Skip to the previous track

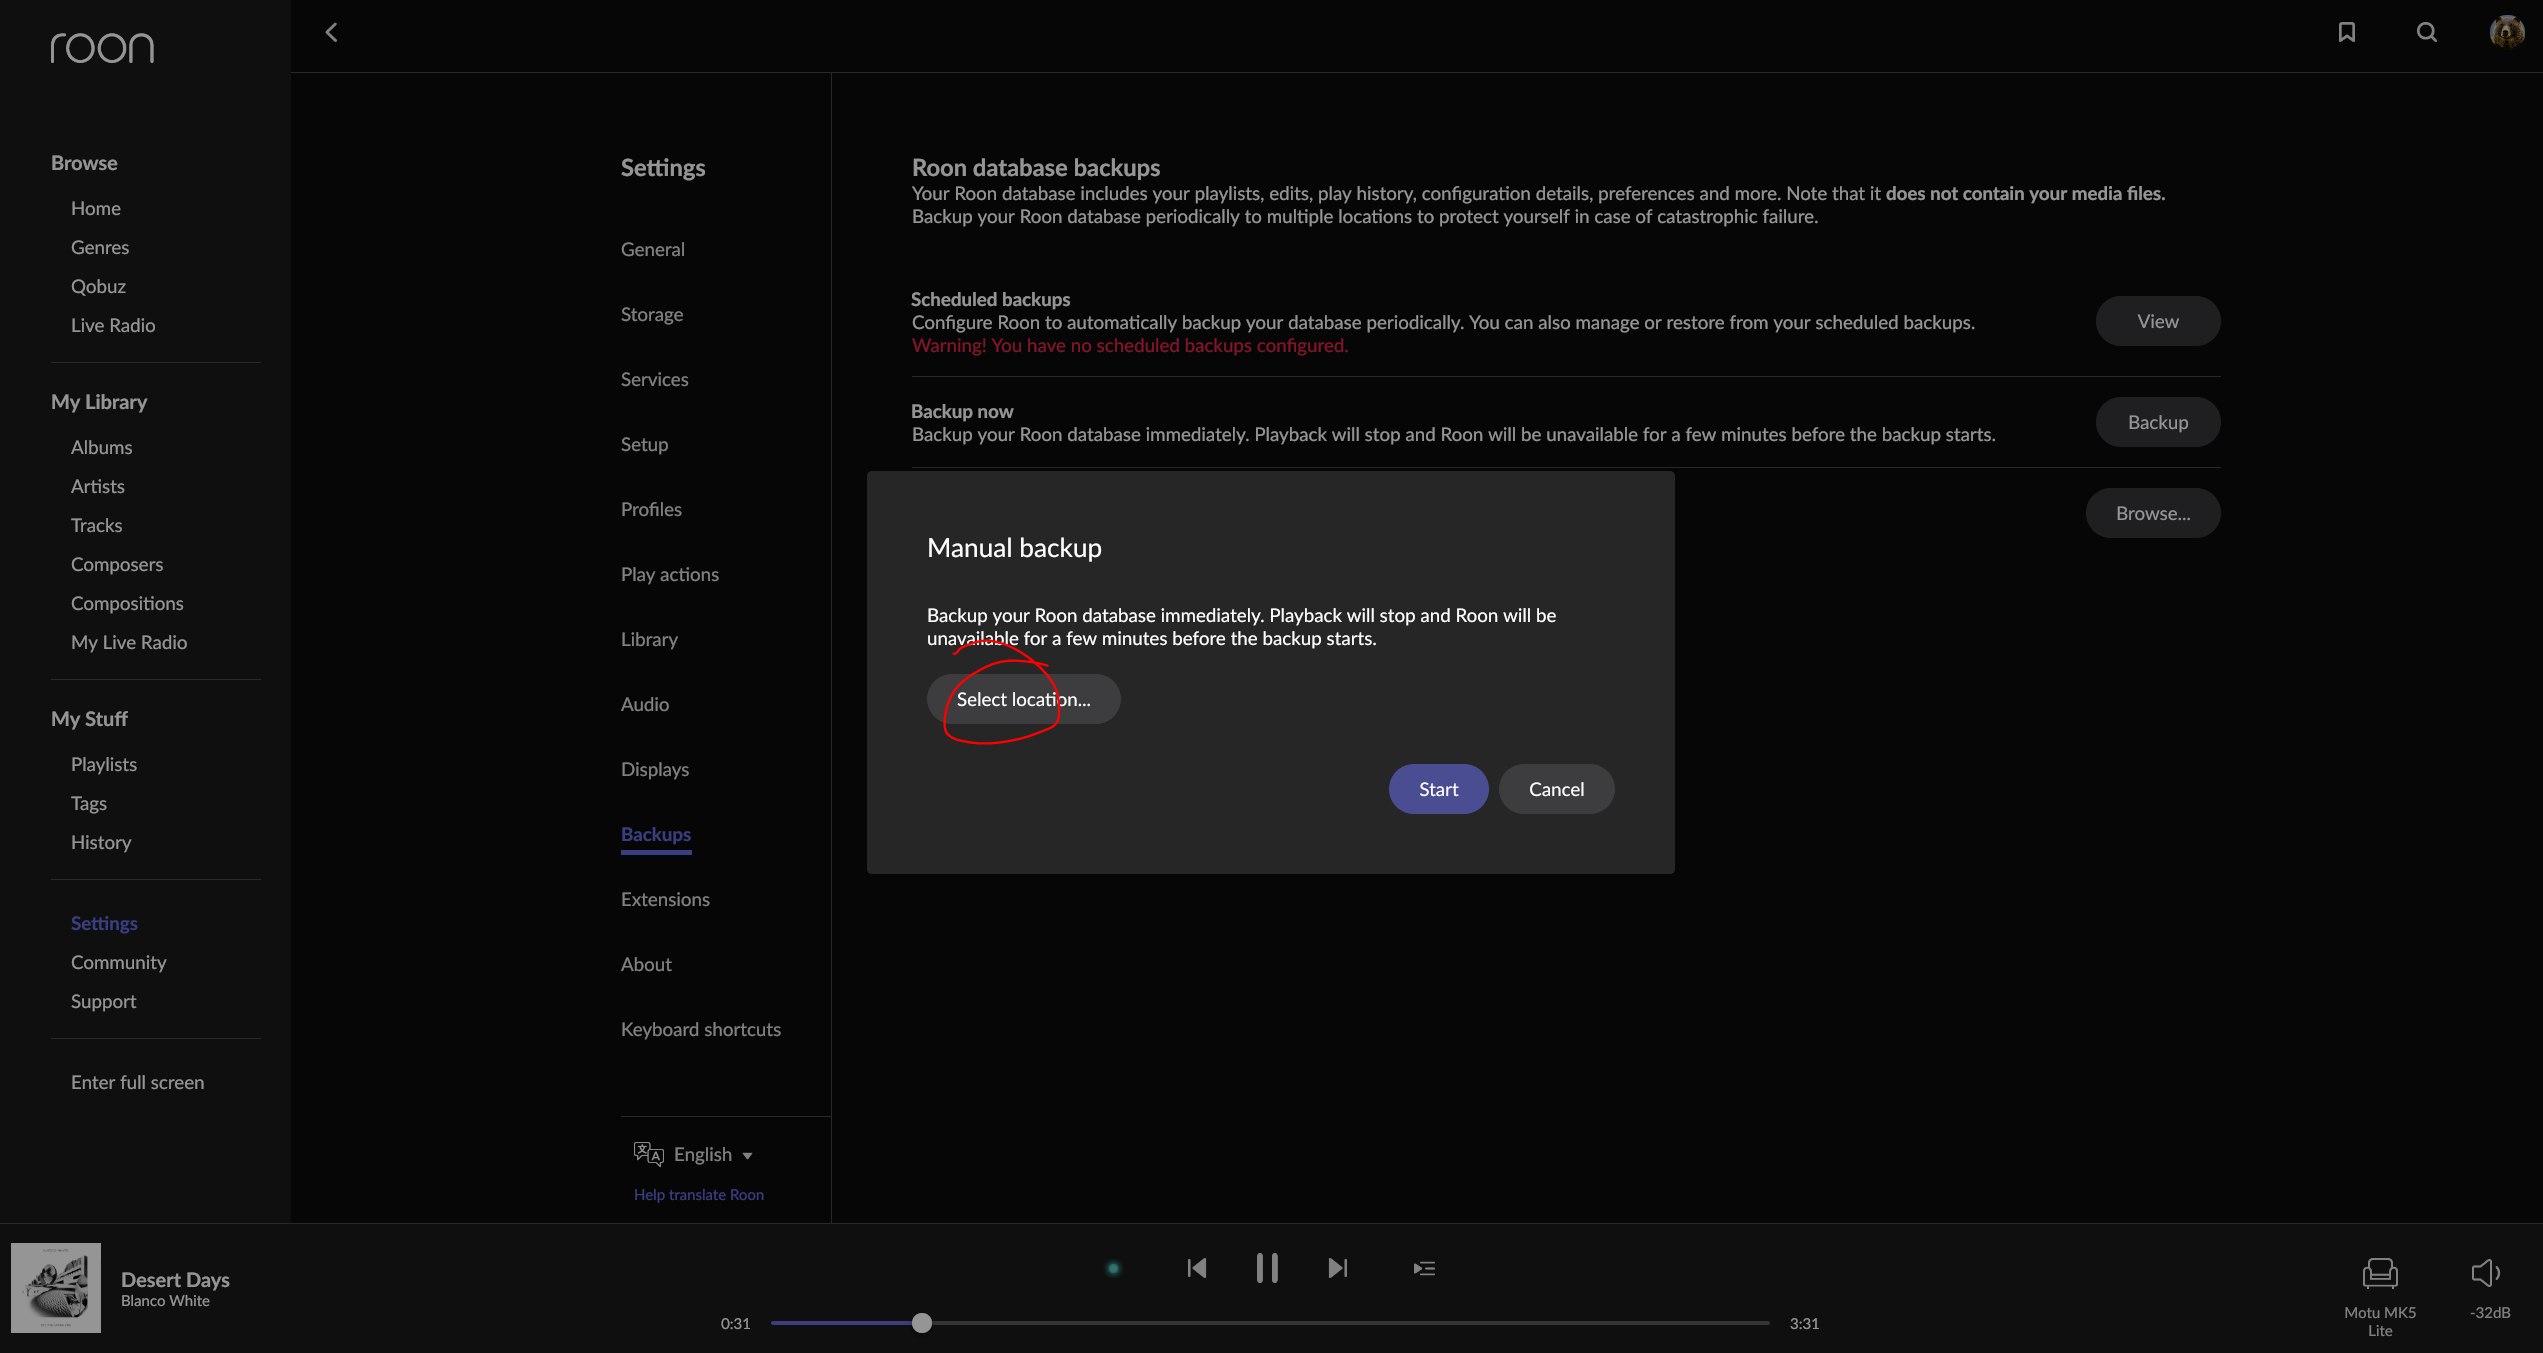pyautogui.click(x=1197, y=1268)
